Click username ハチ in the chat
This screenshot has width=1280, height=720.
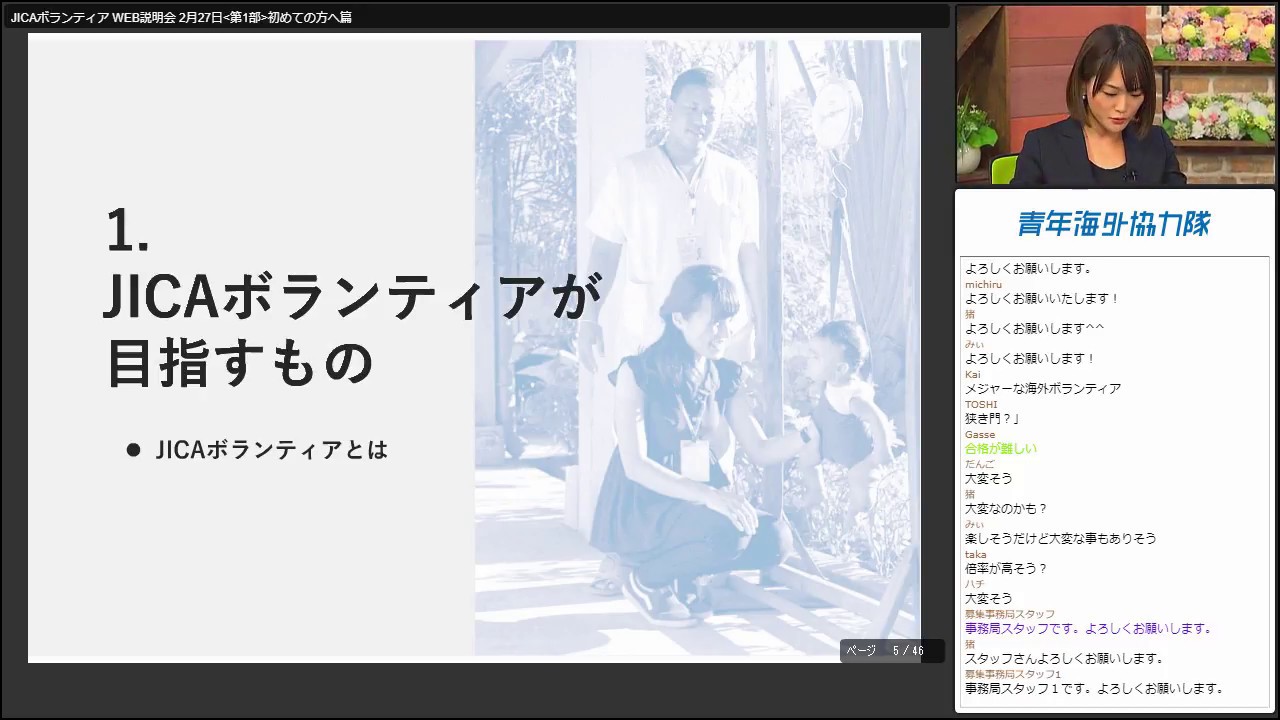pos(974,584)
